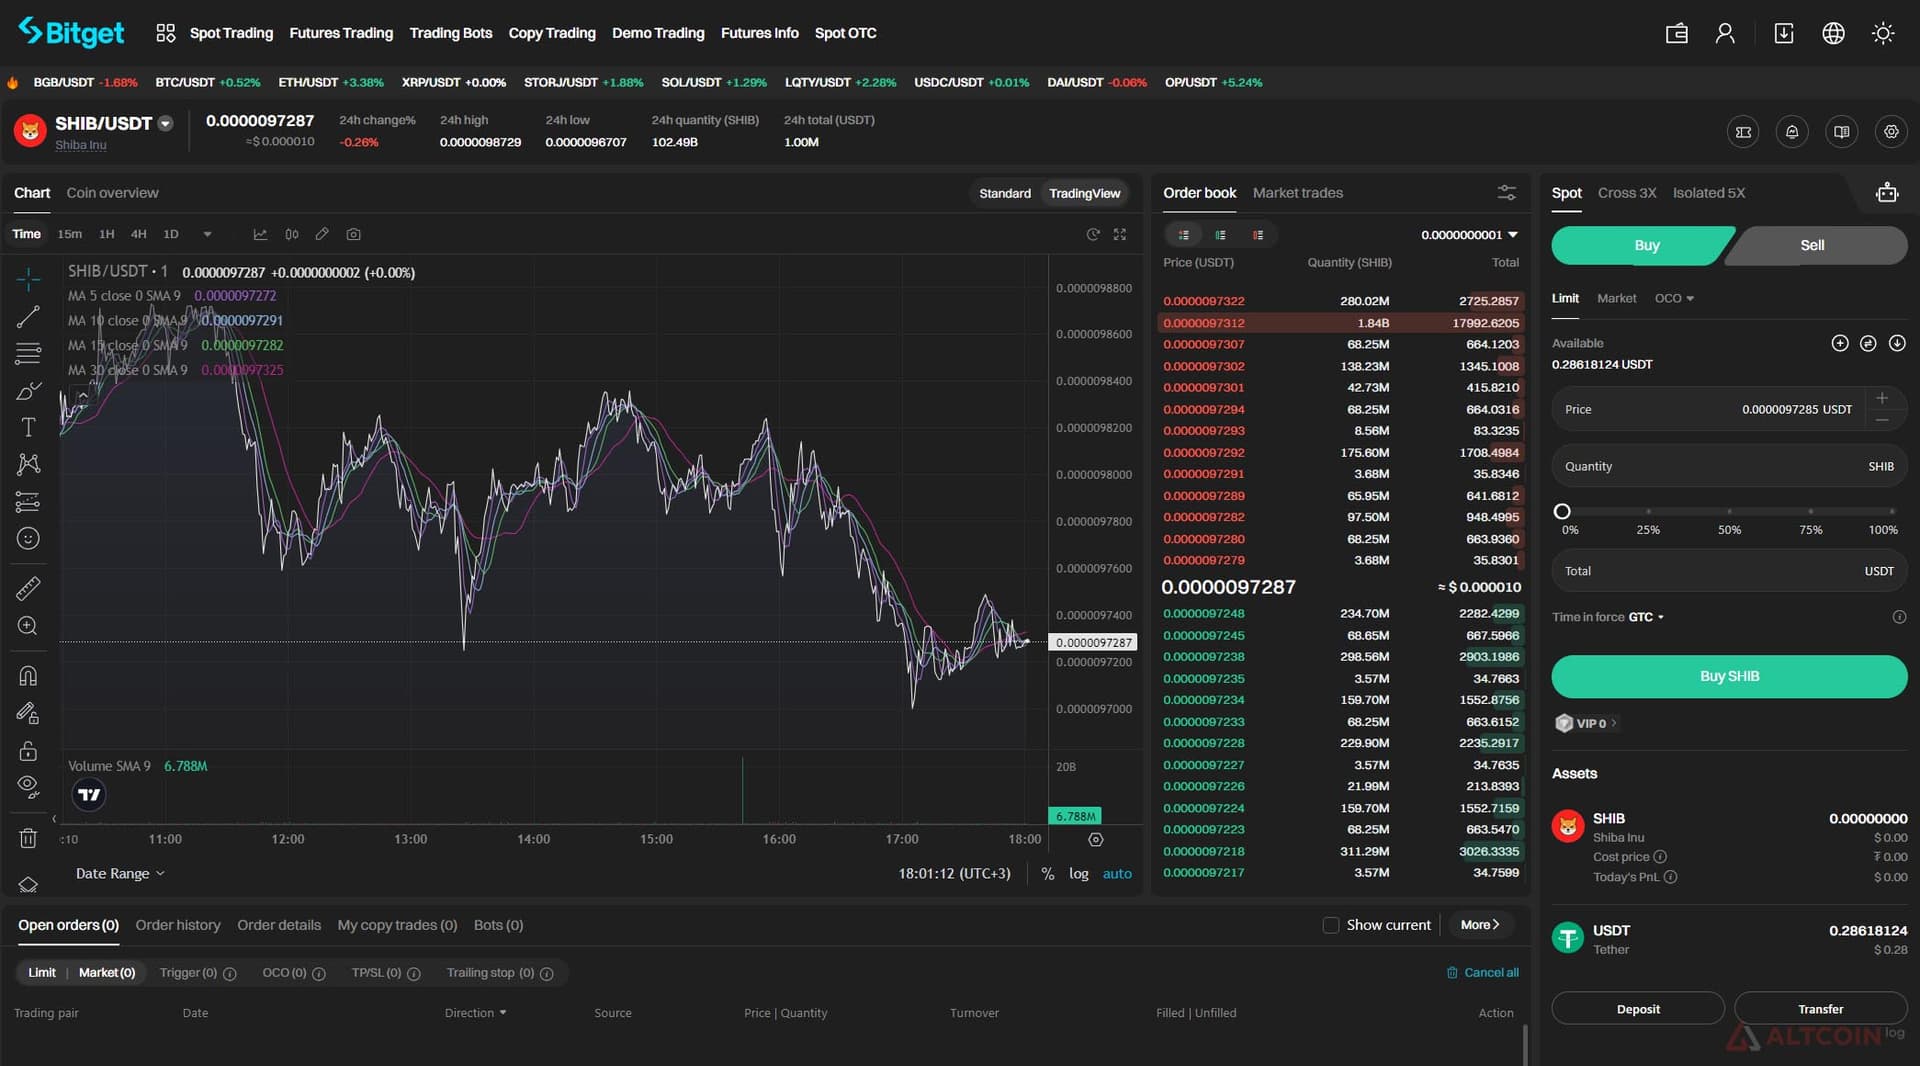
Task: Toggle drawings visibility eye icon
Action: pyautogui.click(x=28, y=785)
